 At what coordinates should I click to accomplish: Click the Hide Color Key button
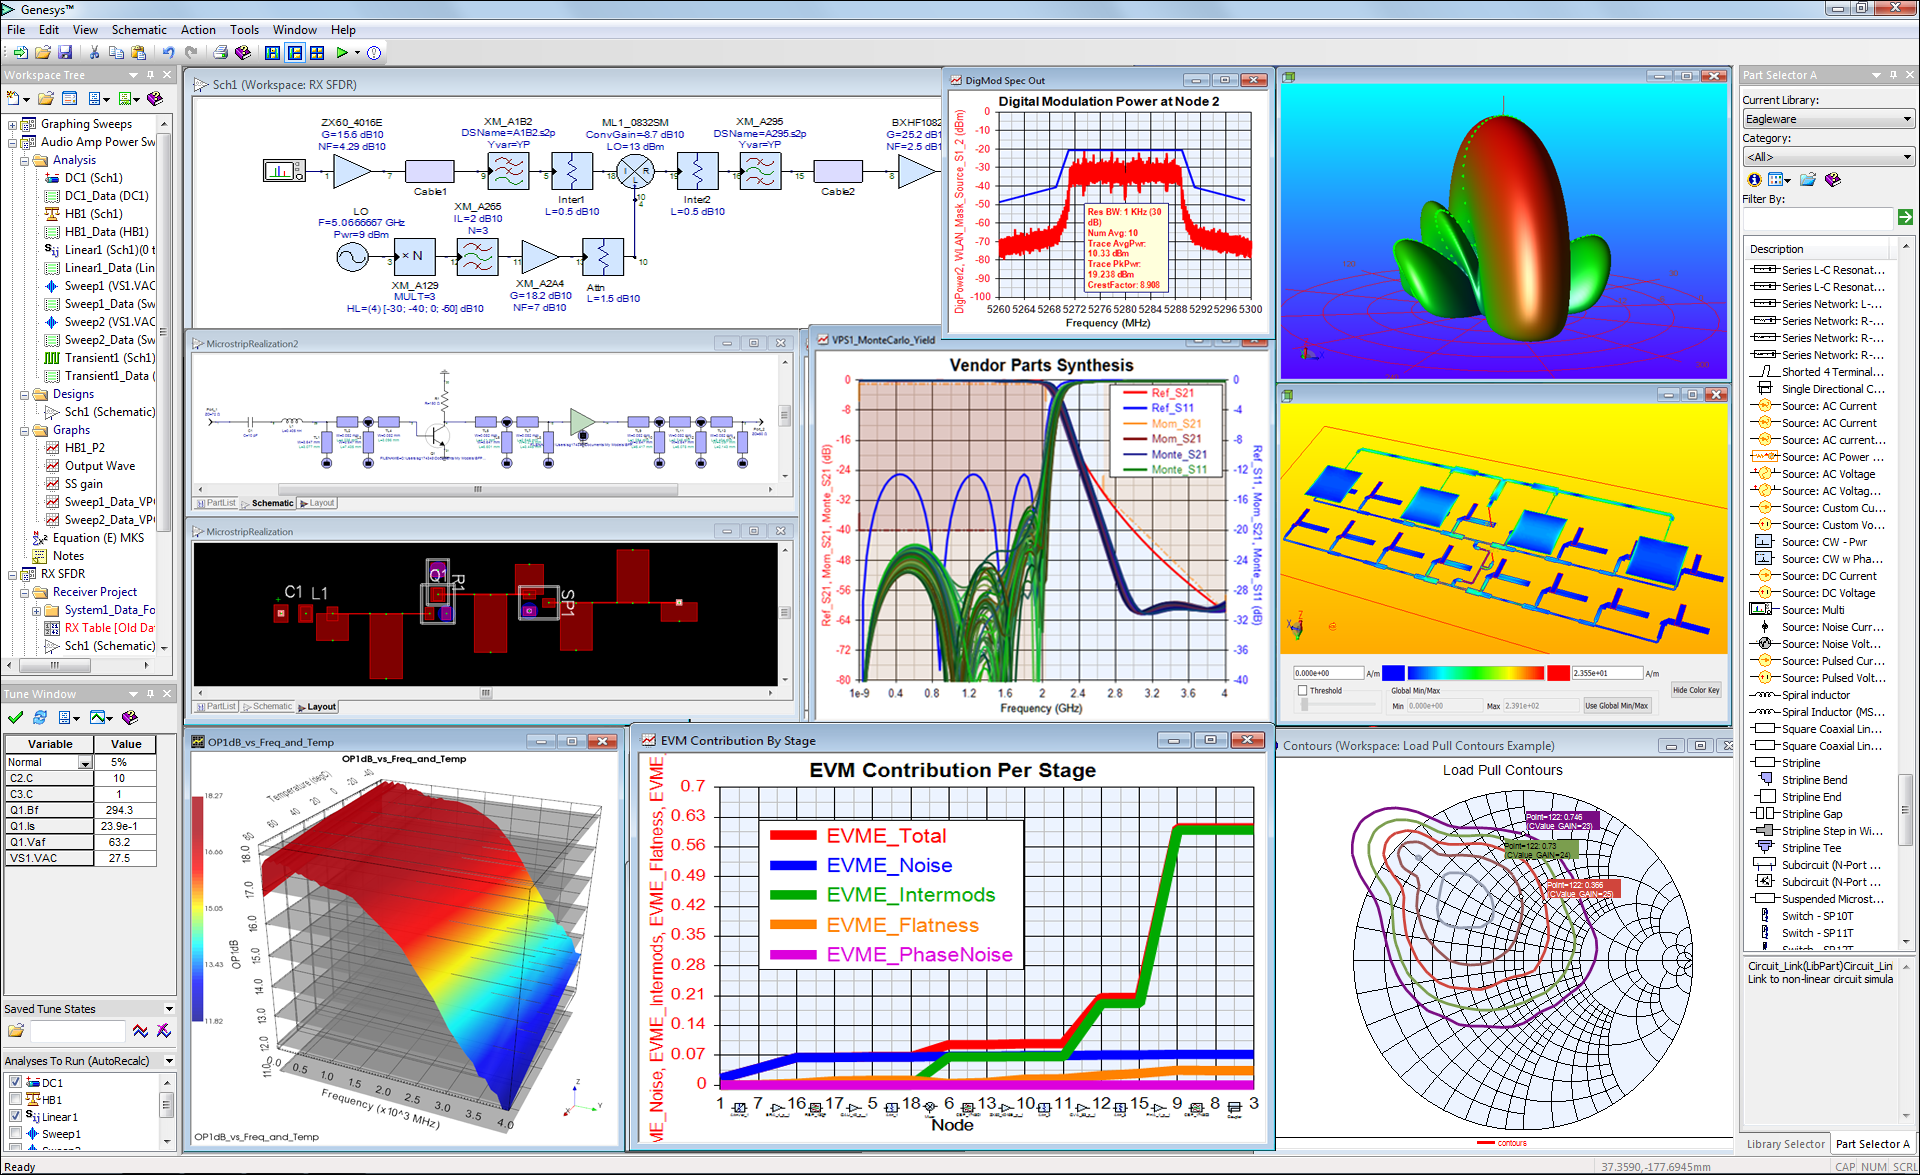(x=1696, y=689)
